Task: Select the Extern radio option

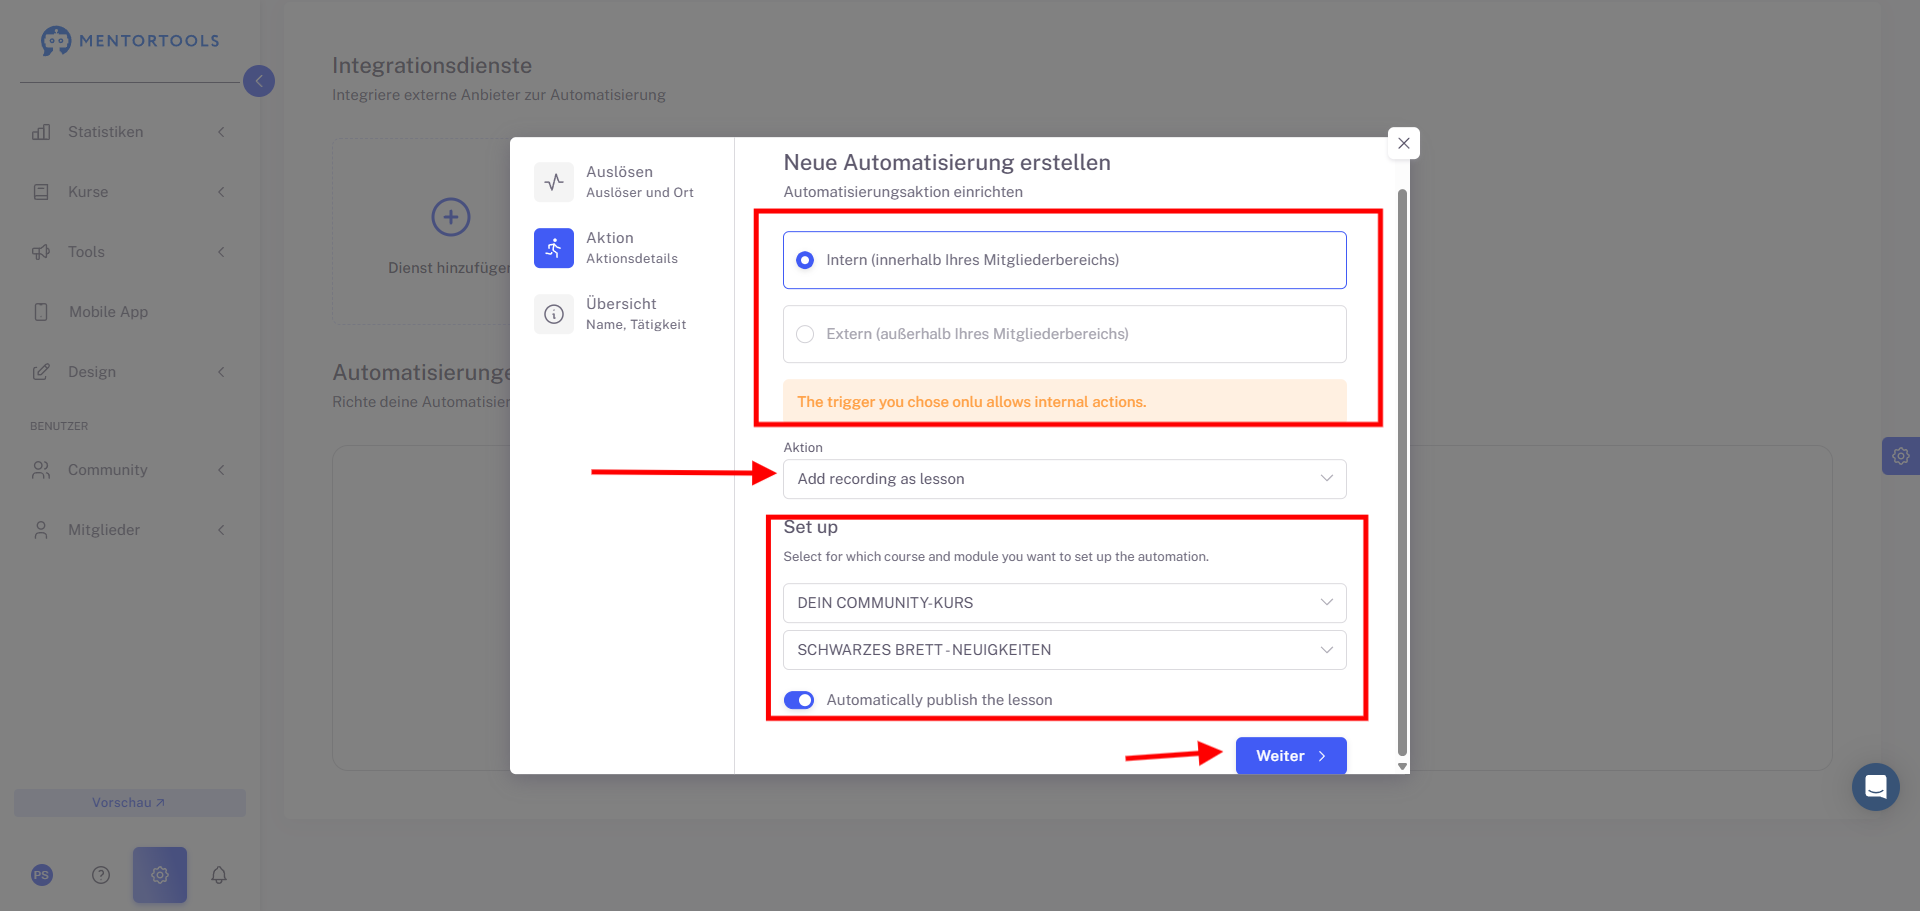Action: click(x=1065, y=334)
